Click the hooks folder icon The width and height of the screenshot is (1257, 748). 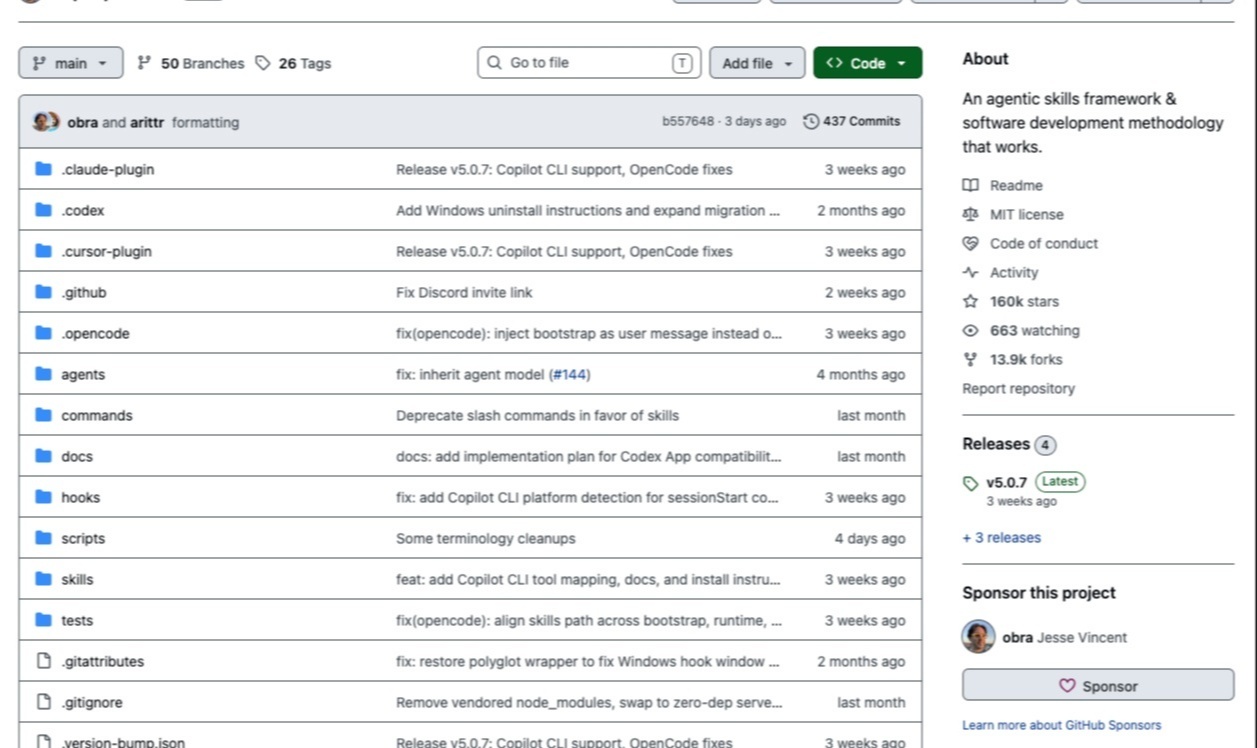point(43,497)
